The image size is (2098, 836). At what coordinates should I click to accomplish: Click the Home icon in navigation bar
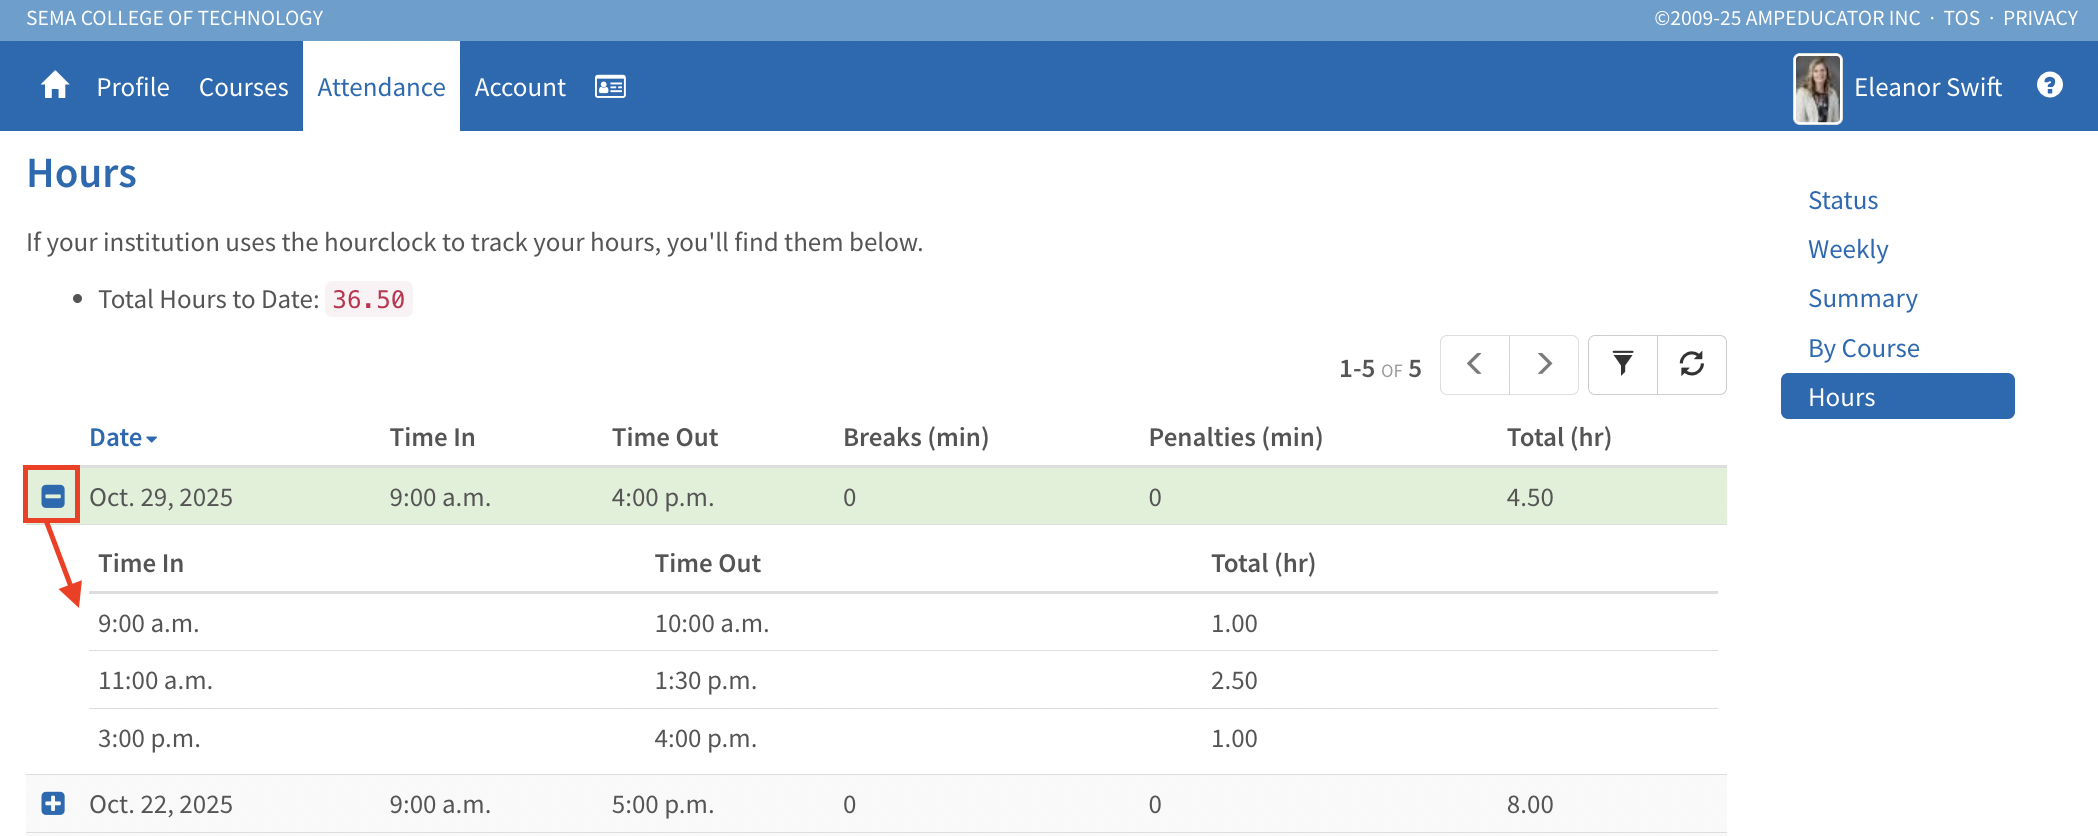coord(55,86)
